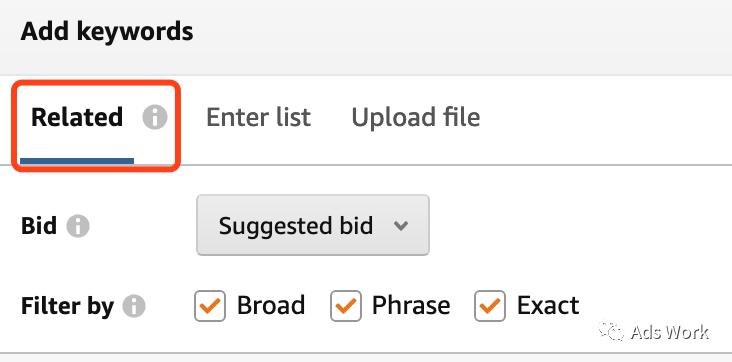Open the Suggested bid dropdown
732x362 pixels.
[313, 225]
